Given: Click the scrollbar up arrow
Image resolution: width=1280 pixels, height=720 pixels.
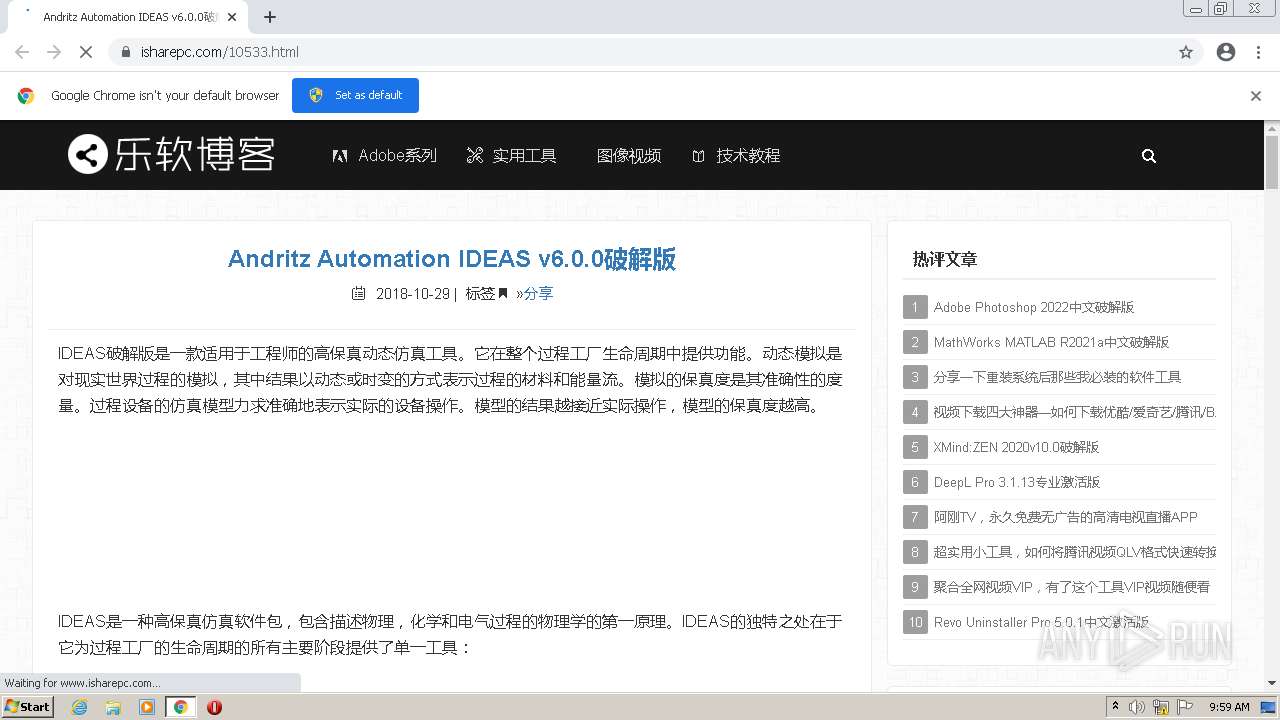Looking at the screenshot, I should pyautogui.click(x=1272, y=127).
